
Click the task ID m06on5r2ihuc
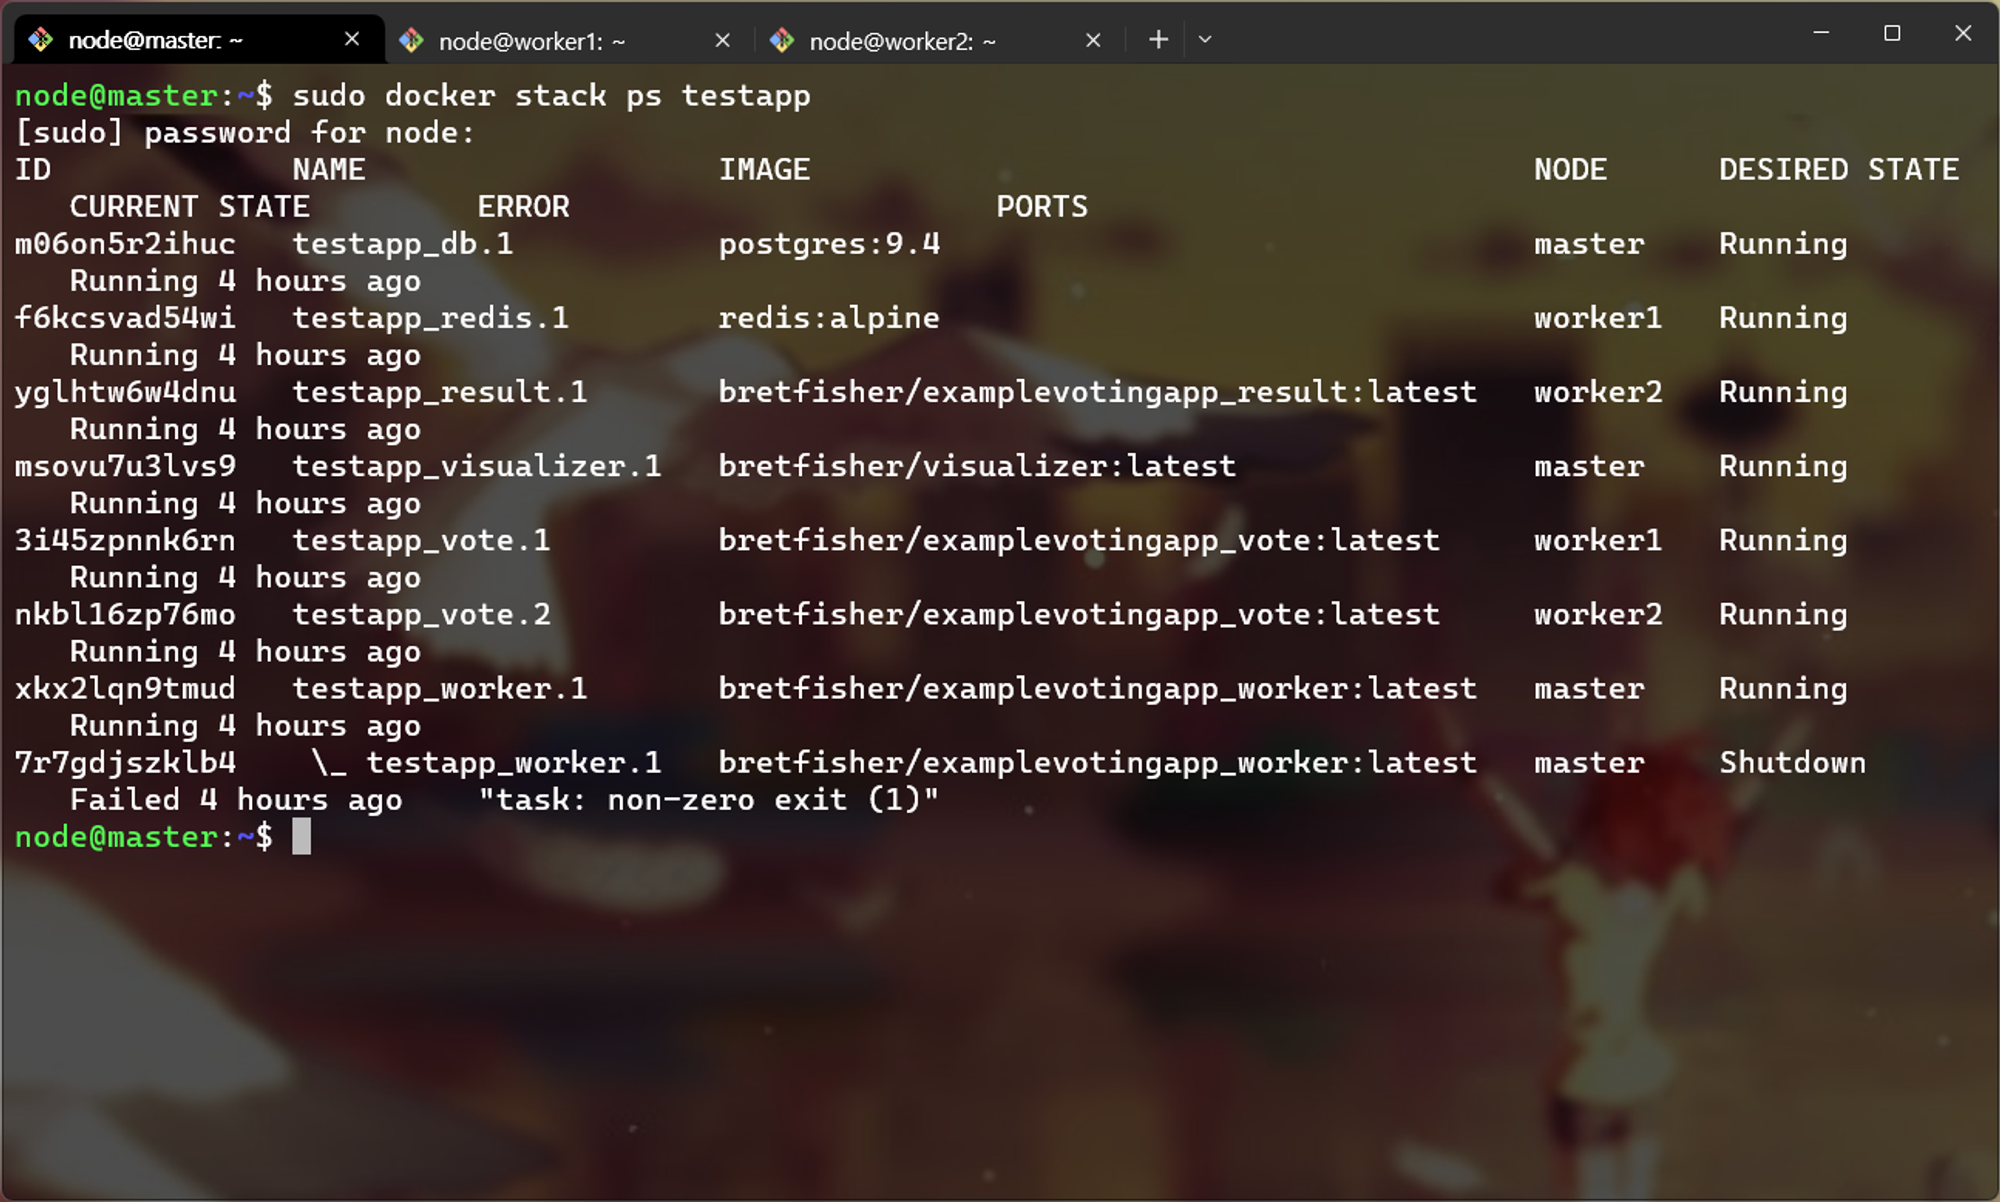125,244
